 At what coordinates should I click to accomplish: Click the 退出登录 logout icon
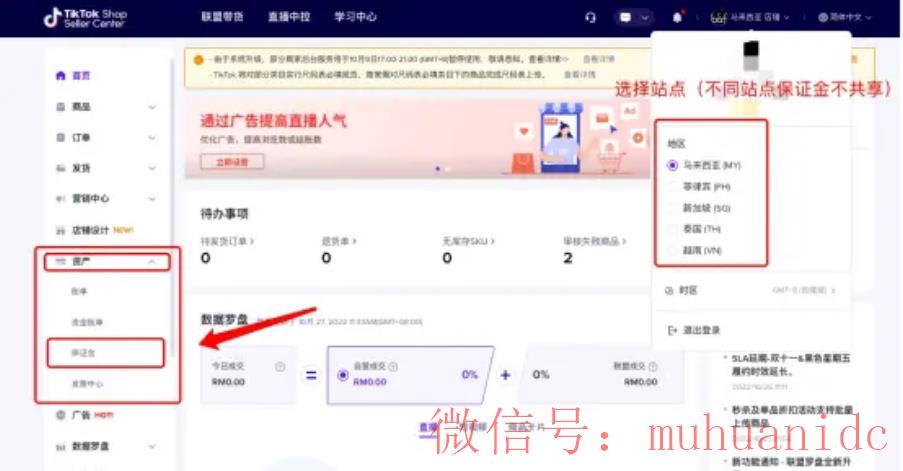click(x=671, y=331)
